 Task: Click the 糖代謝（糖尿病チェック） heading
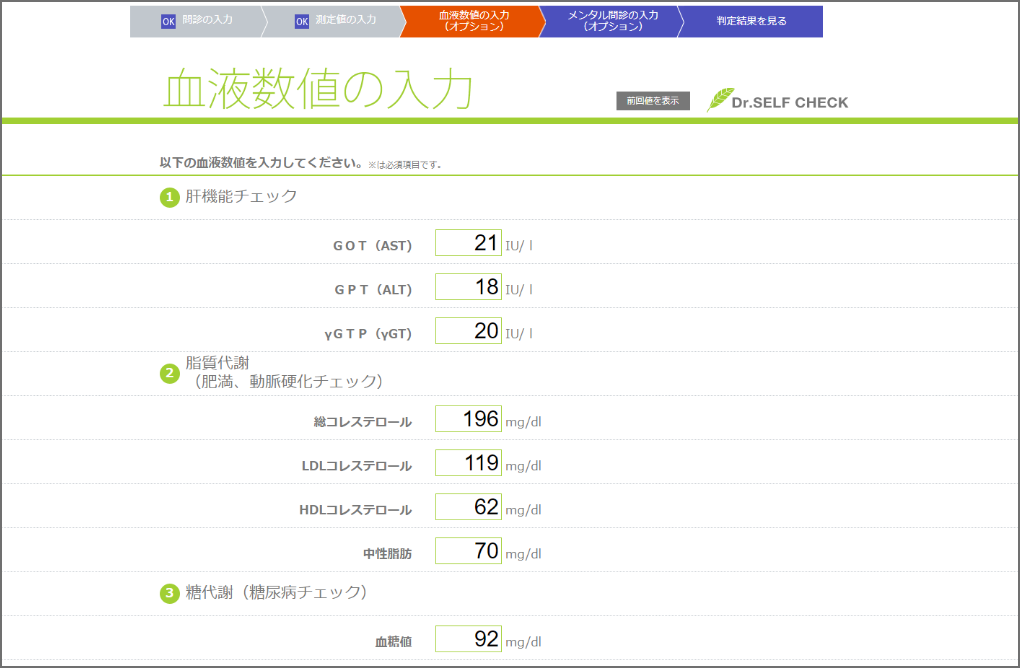click(276, 593)
